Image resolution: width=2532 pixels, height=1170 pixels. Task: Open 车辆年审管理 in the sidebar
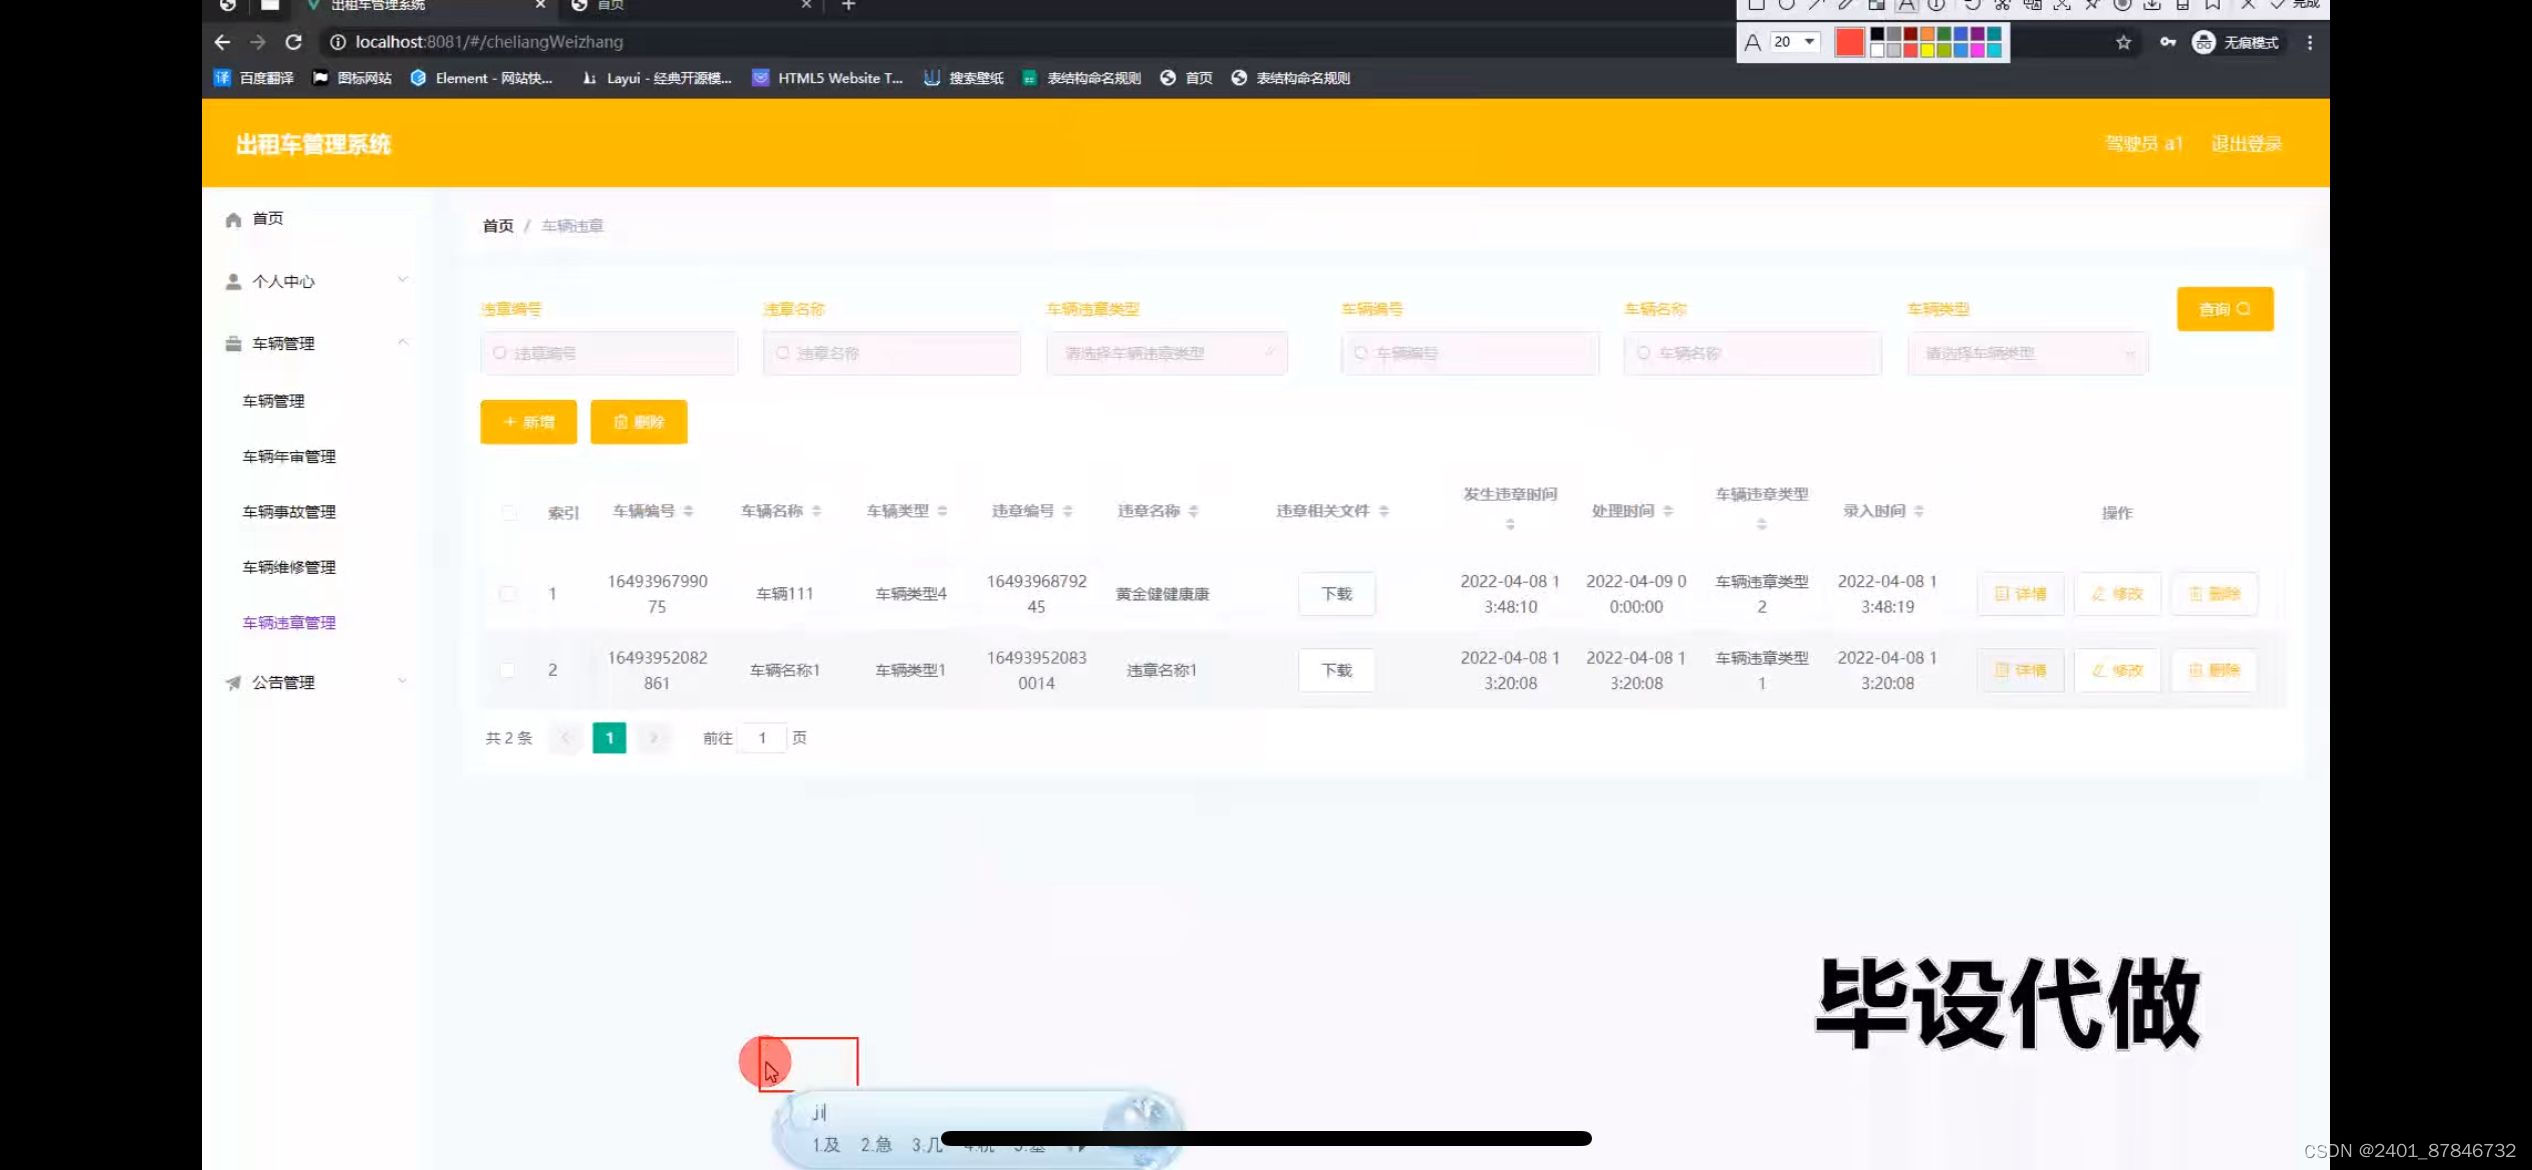coord(289,456)
